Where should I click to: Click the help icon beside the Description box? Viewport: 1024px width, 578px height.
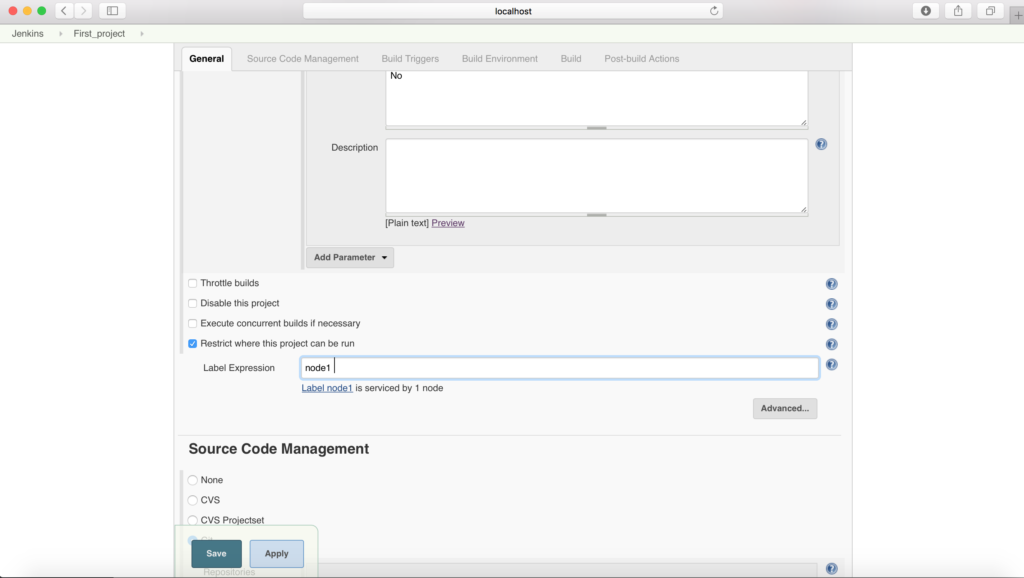pos(821,144)
